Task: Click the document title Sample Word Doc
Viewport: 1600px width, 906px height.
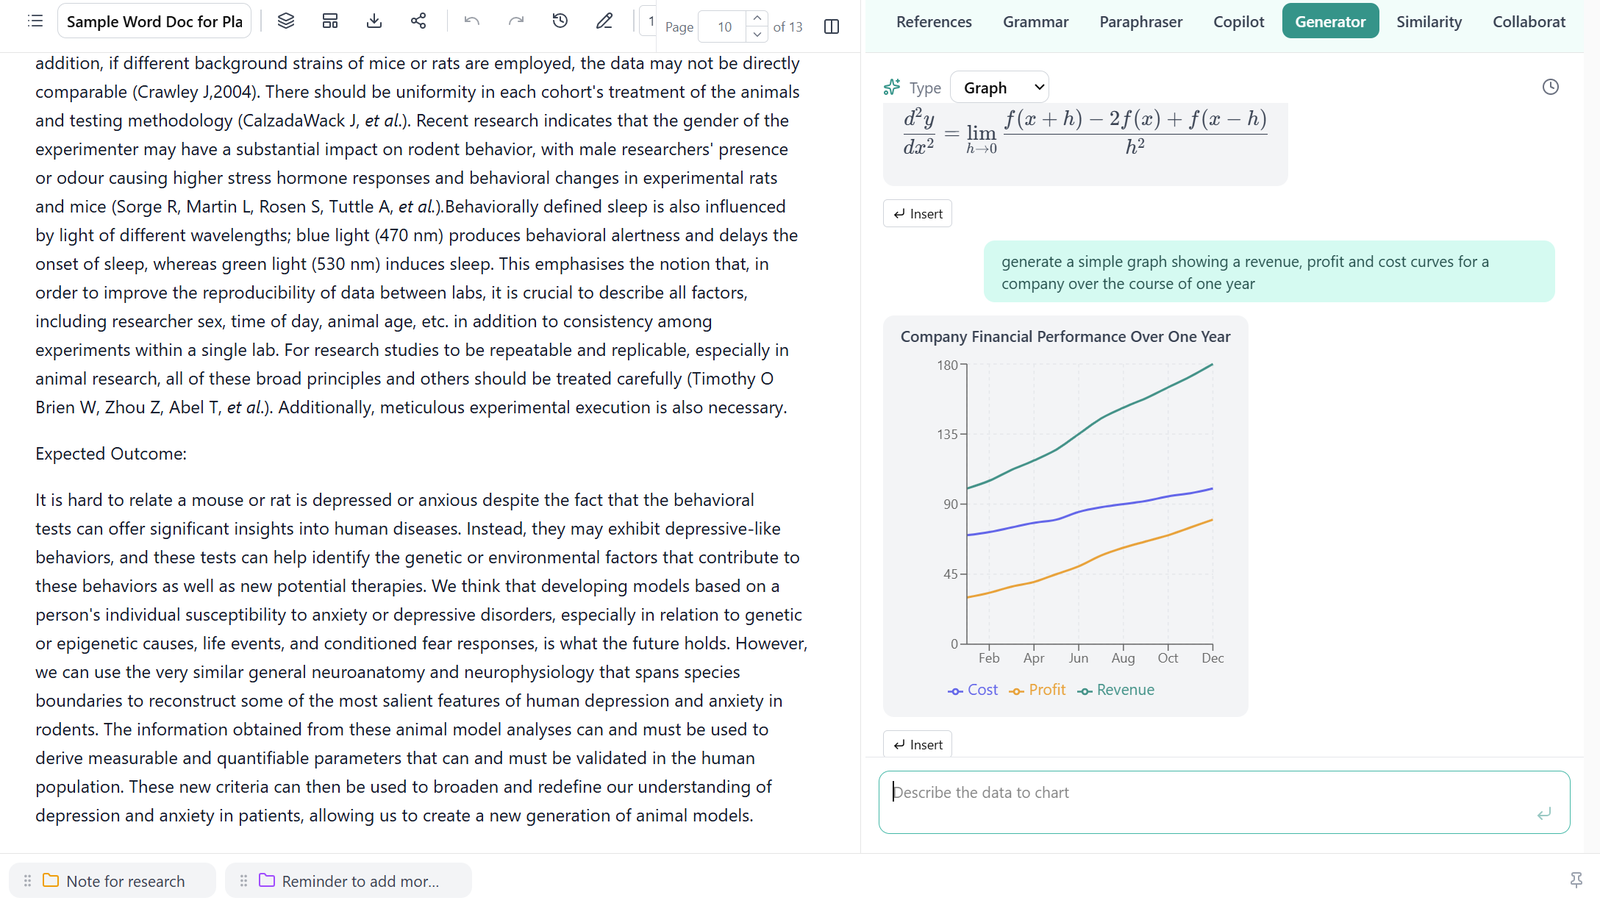Action: (x=155, y=21)
